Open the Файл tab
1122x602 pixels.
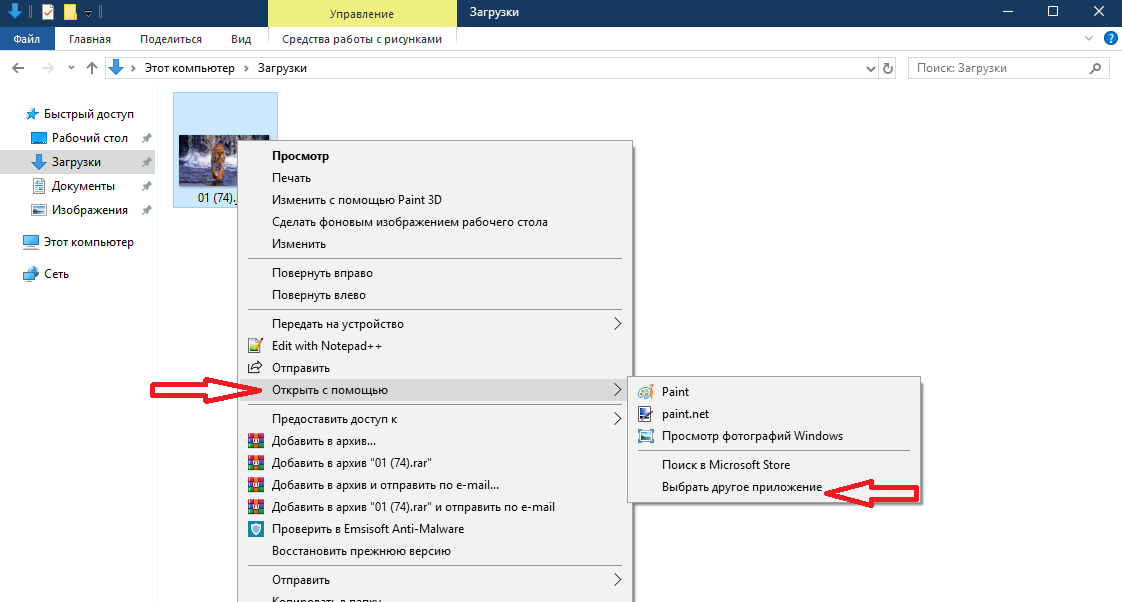(27, 39)
